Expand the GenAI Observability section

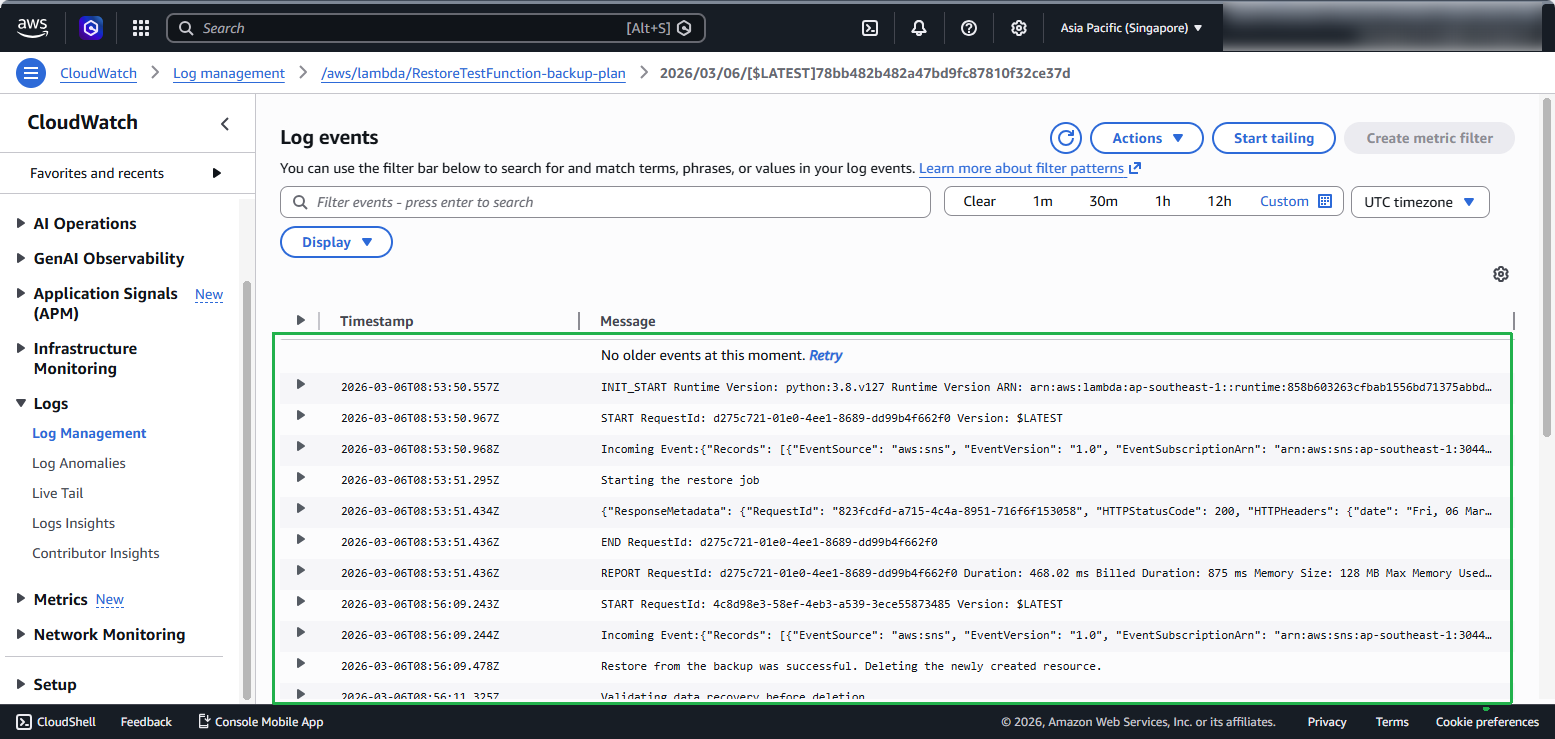[22, 258]
